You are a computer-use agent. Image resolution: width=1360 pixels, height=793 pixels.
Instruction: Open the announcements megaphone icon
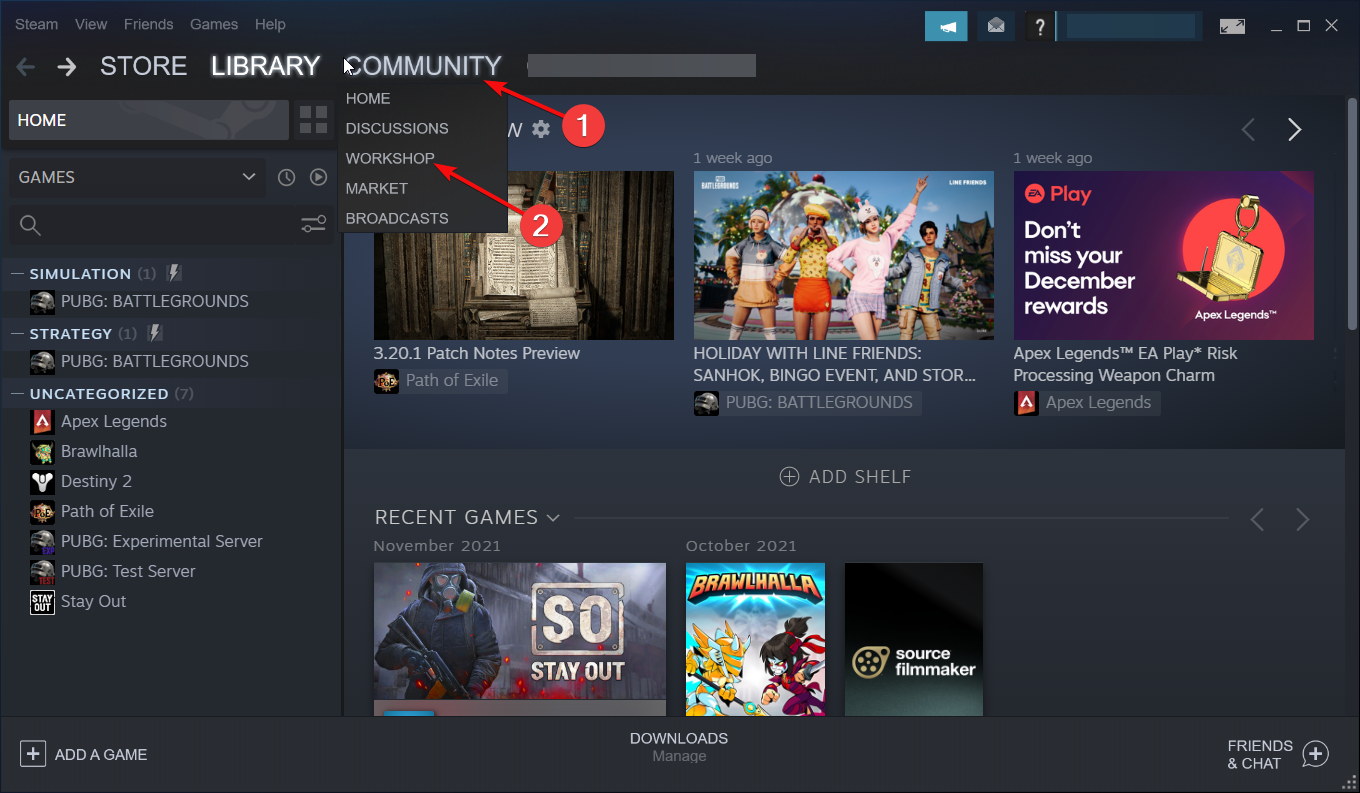946,26
